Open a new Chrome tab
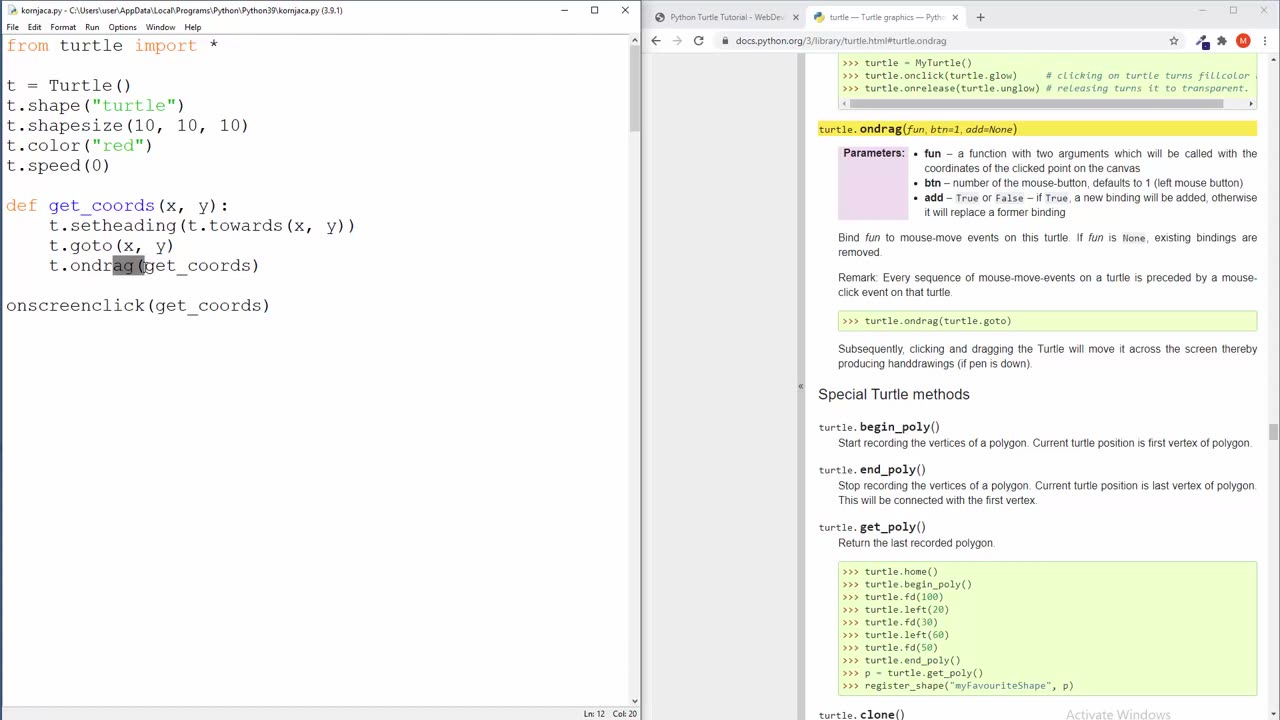 coord(980,17)
